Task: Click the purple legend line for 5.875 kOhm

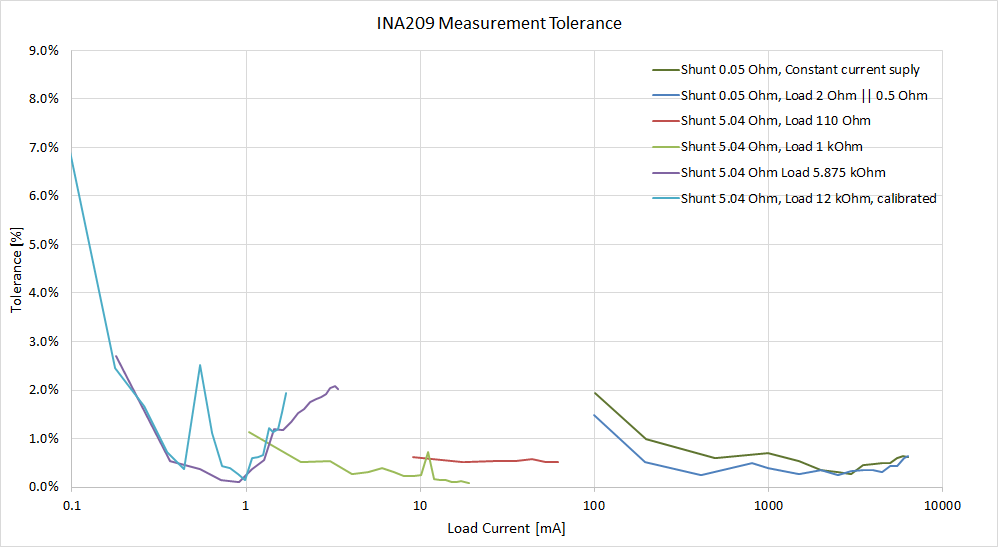Action: click(666, 173)
